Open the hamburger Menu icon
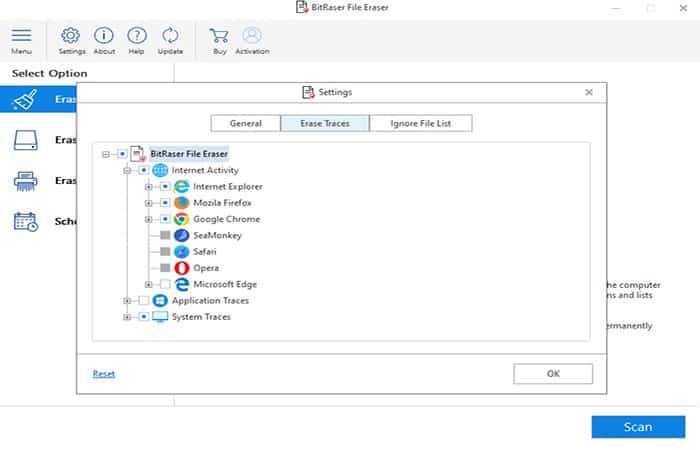The image size is (700, 450). [21, 35]
